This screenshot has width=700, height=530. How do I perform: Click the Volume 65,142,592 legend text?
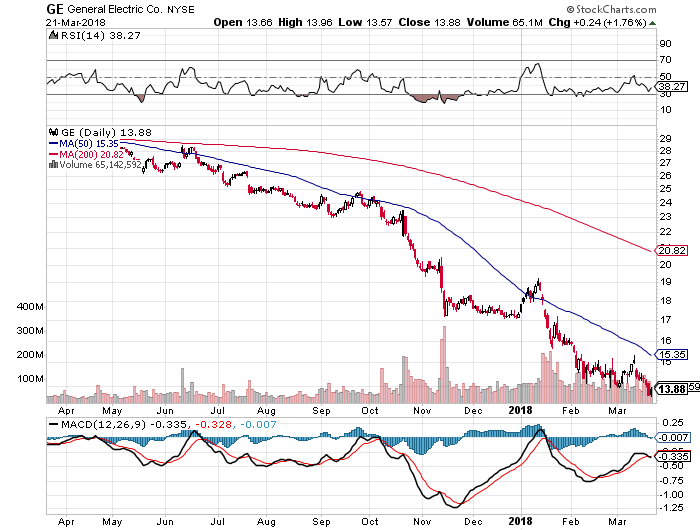(100, 164)
